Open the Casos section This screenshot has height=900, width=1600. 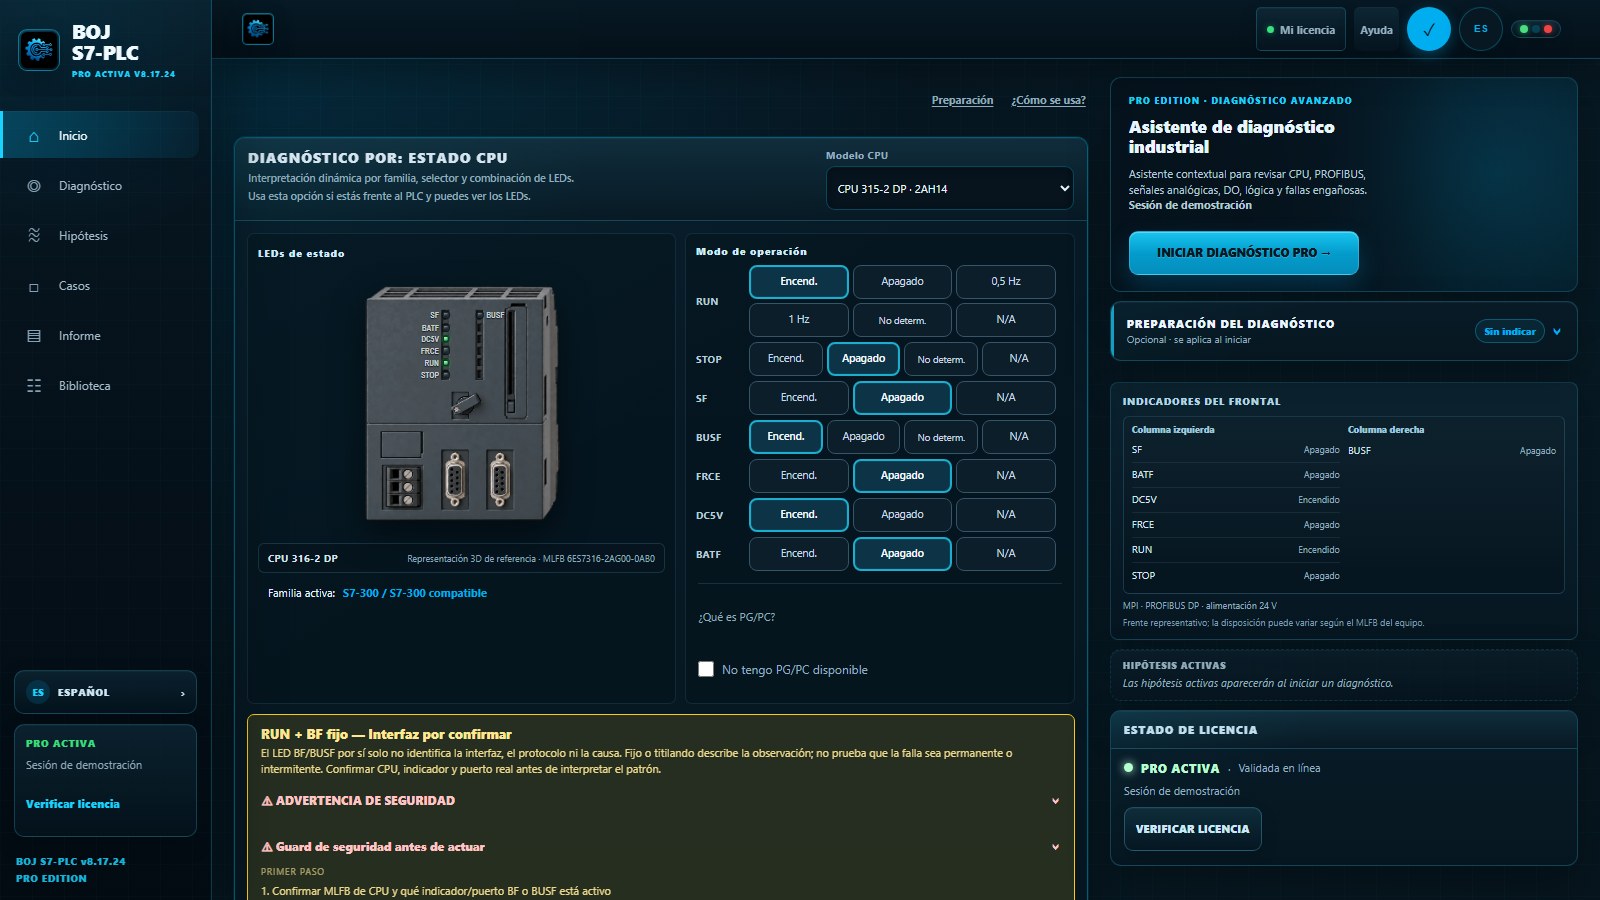[x=100, y=286]
